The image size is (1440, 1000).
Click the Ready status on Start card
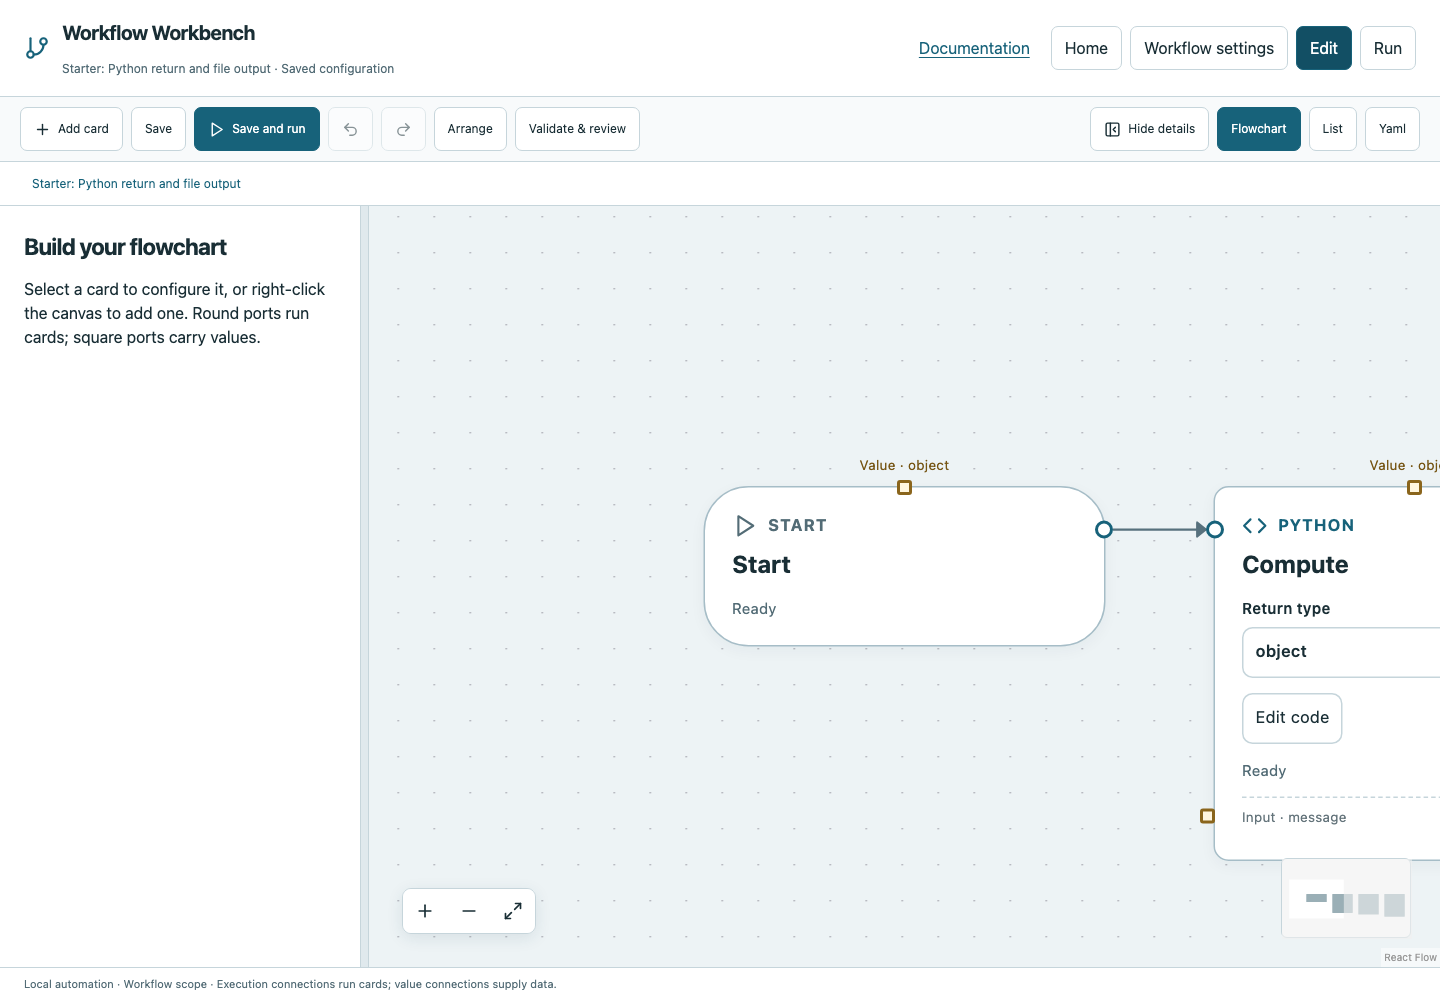click(x=754, y=609)
